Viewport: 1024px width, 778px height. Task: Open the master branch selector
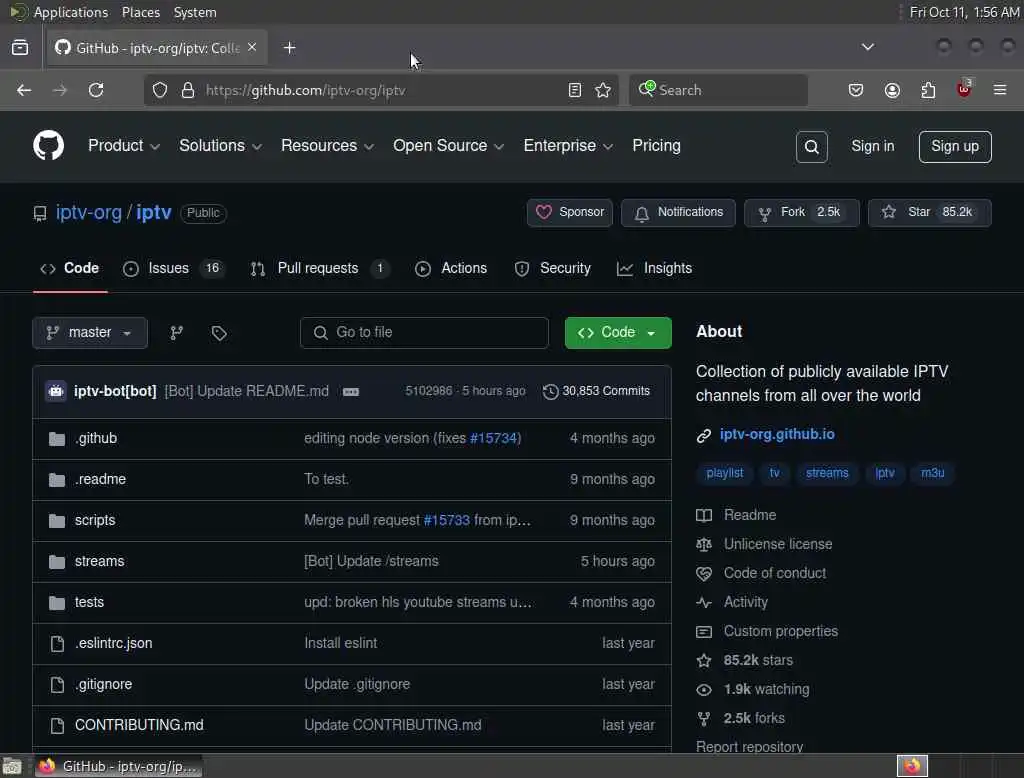click(x=89, y=333)
